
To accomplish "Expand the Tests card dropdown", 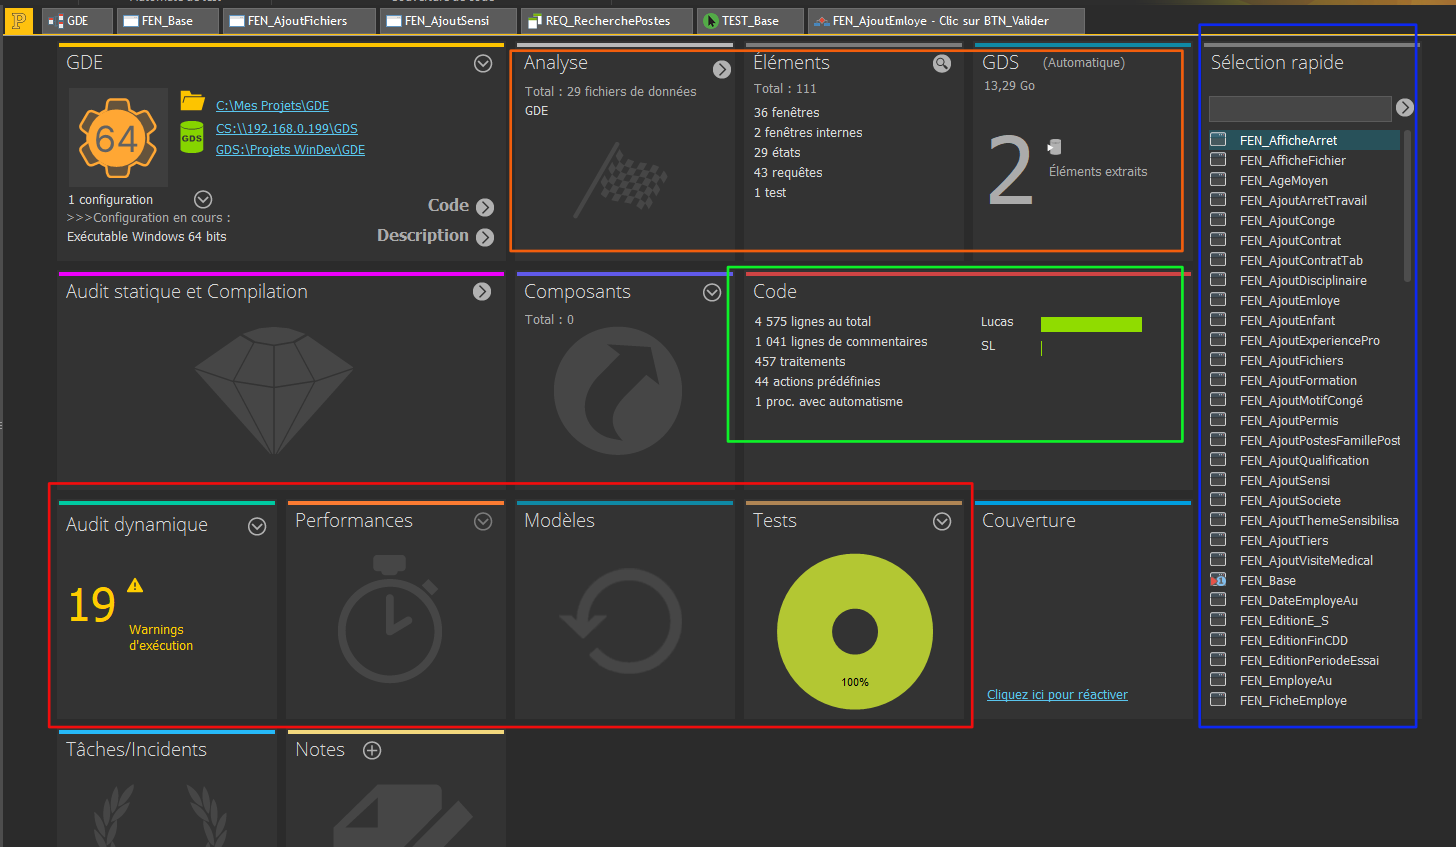I will [942, 521].
